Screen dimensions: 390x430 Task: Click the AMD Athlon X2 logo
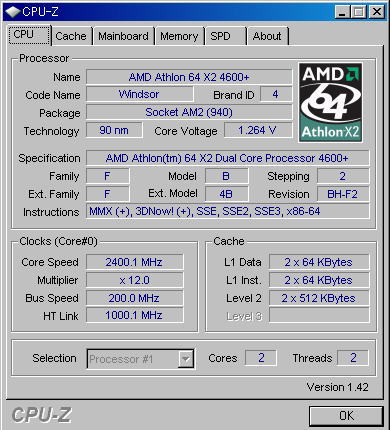coord(330,102)
